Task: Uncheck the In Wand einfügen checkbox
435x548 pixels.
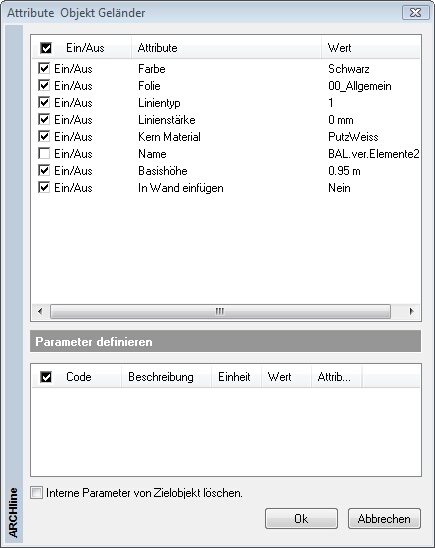Action: pyautogui.click(x=44, y=188)
